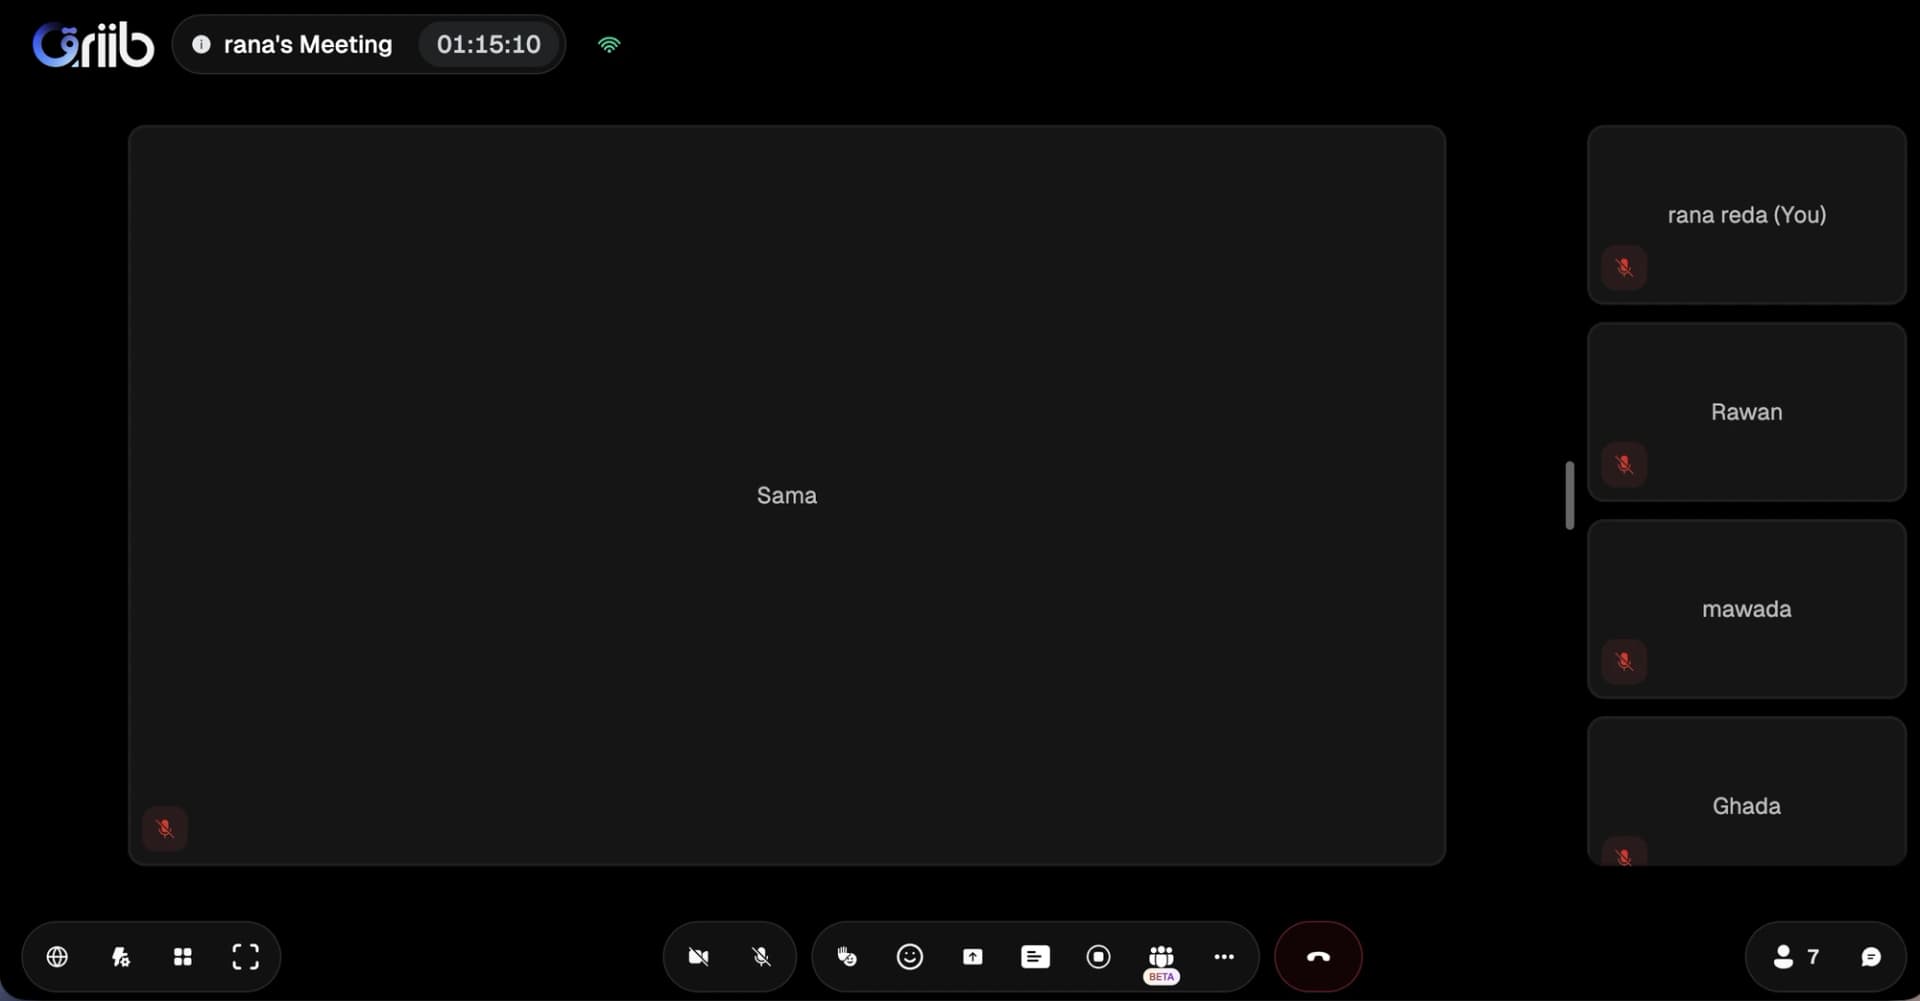Open the globe language icon
The image size is (1920, 1001).
[57, 957]
